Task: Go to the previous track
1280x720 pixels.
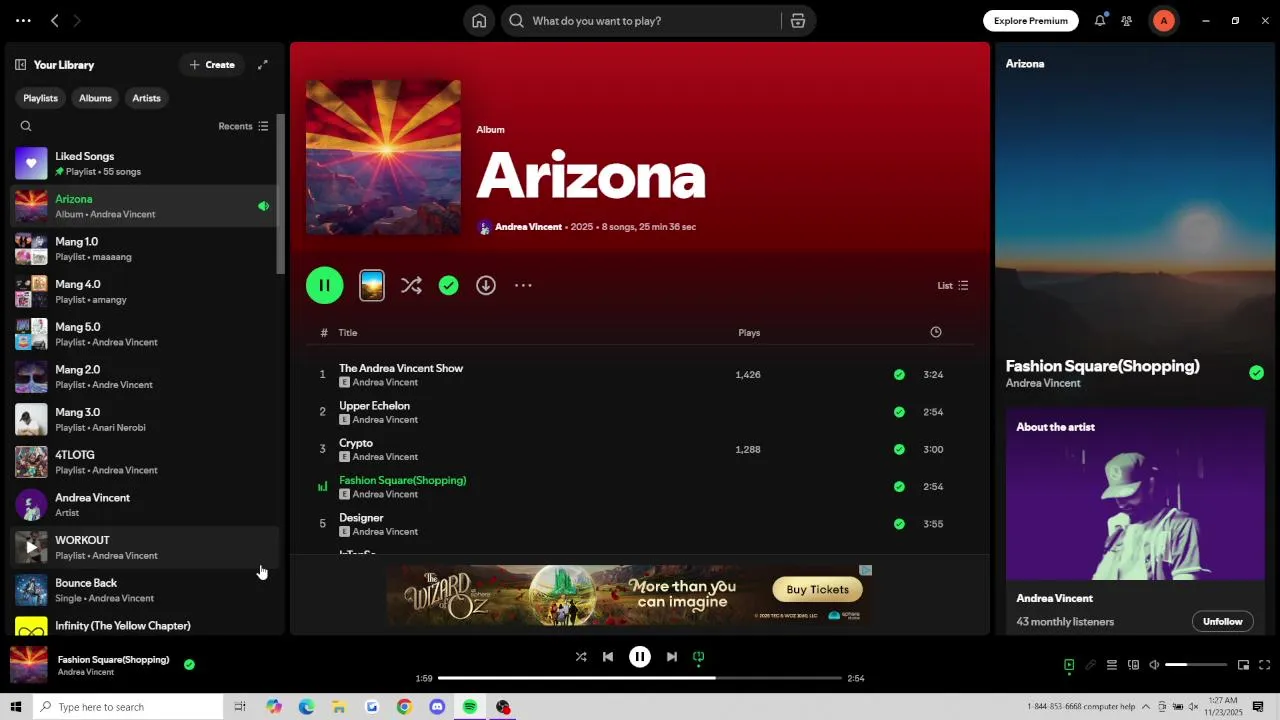Action: 608,657
